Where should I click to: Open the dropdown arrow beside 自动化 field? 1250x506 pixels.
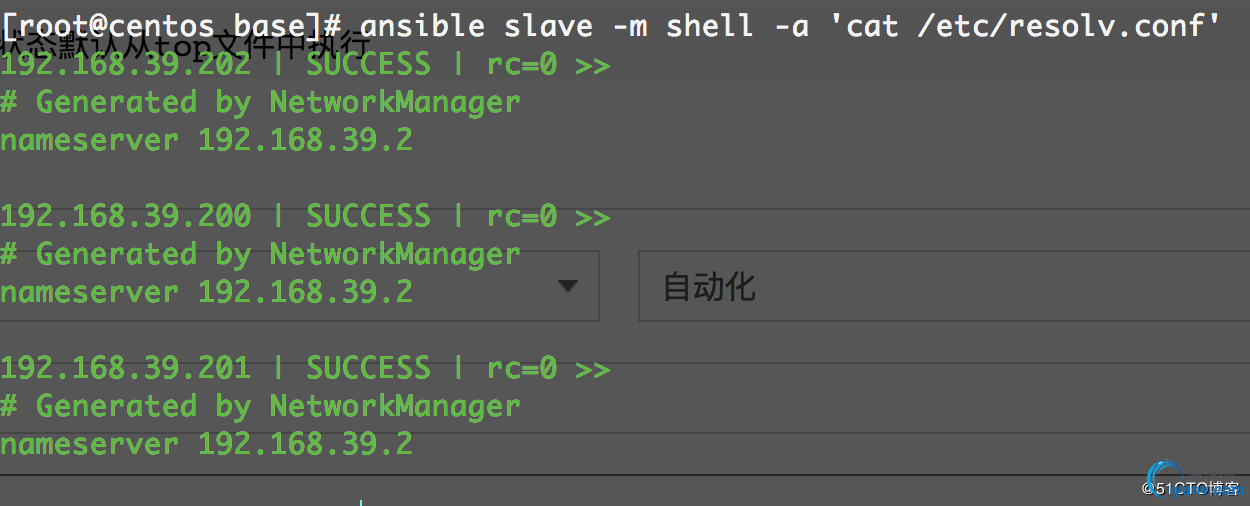[567, 286]
